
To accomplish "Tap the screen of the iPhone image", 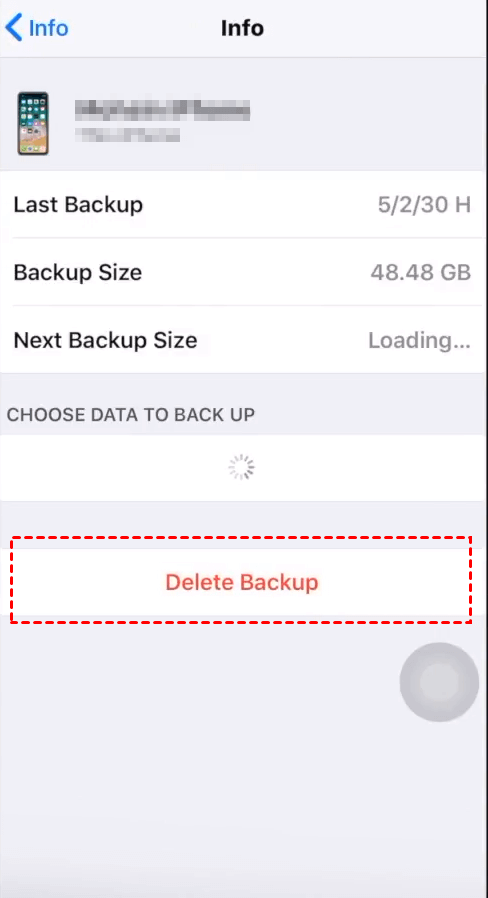I will tap(33, 123).
